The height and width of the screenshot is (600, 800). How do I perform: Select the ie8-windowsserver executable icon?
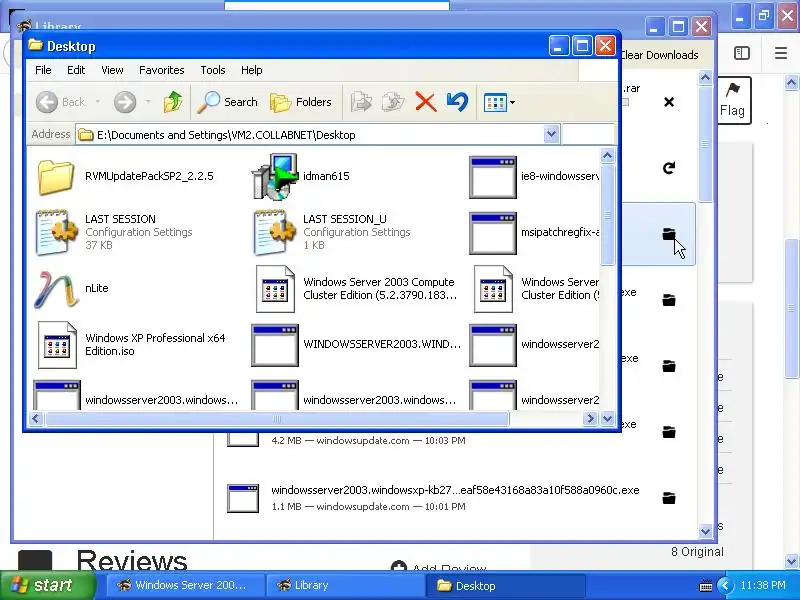click(x=493, y=177)
